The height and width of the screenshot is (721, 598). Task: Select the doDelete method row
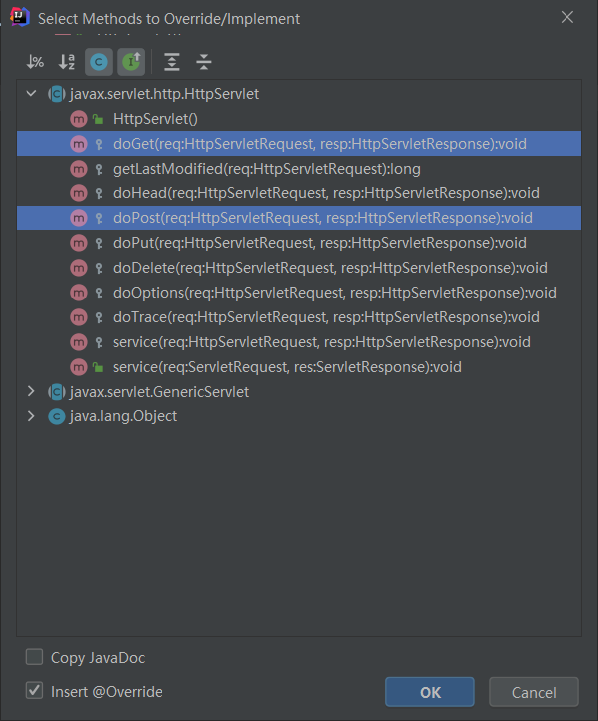tap(299, 268)
